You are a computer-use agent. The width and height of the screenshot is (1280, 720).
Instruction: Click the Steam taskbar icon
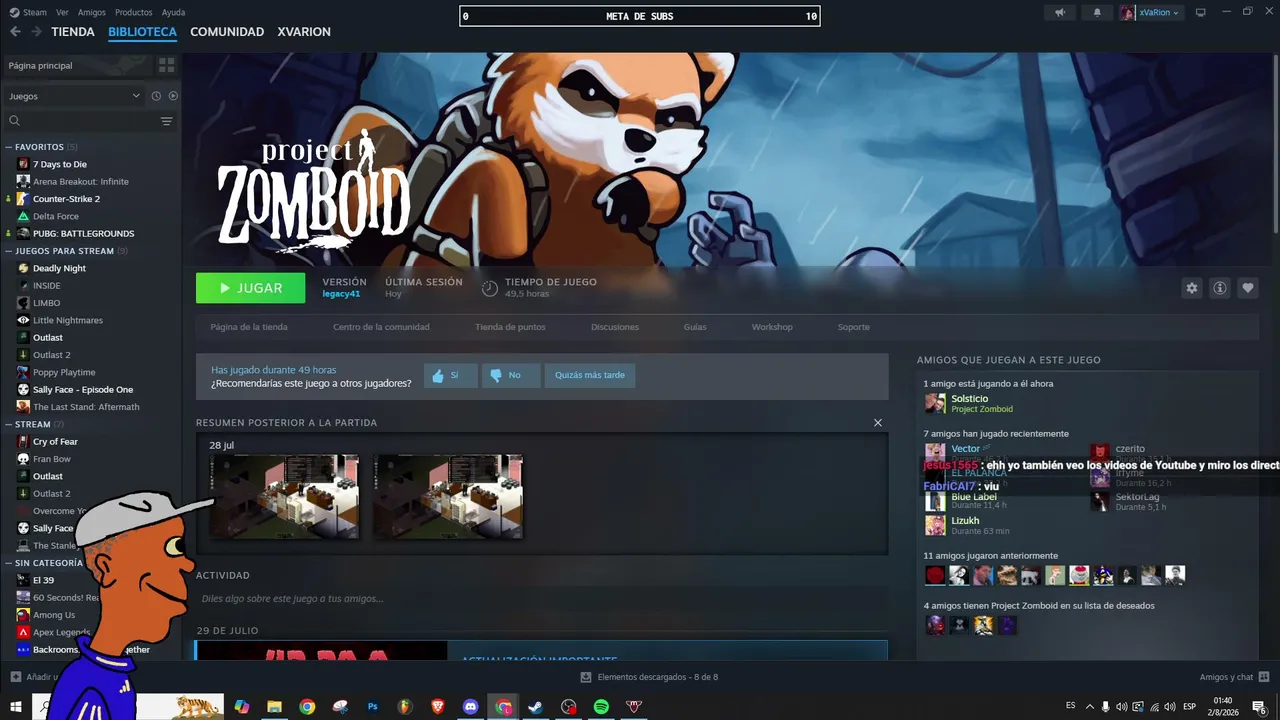tap(536, 707)
